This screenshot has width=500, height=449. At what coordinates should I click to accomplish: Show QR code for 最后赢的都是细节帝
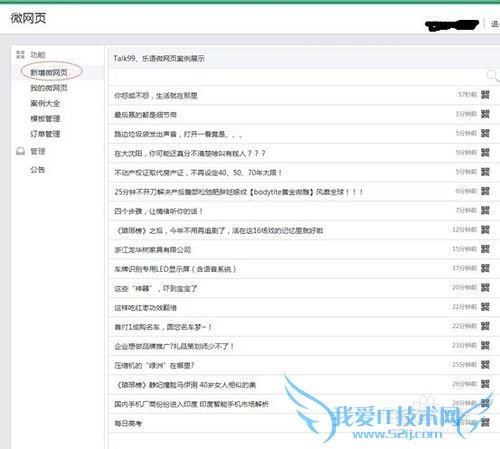click(485, 114)
